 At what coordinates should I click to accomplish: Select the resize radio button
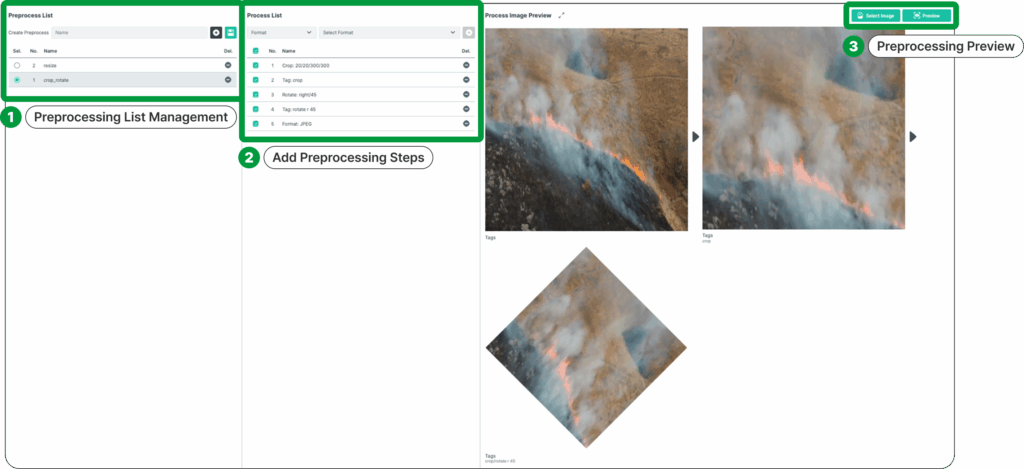(x=17, y=65)
